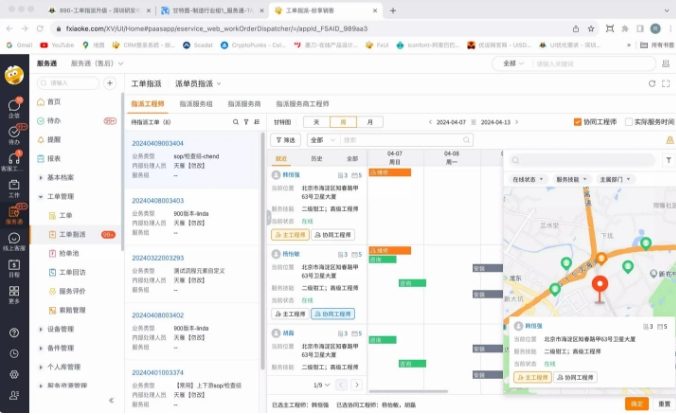The height and width of the screenshot is (415, 676).
Task: Switch Gantt view to 月 (month)
Action: pos(370,122)
